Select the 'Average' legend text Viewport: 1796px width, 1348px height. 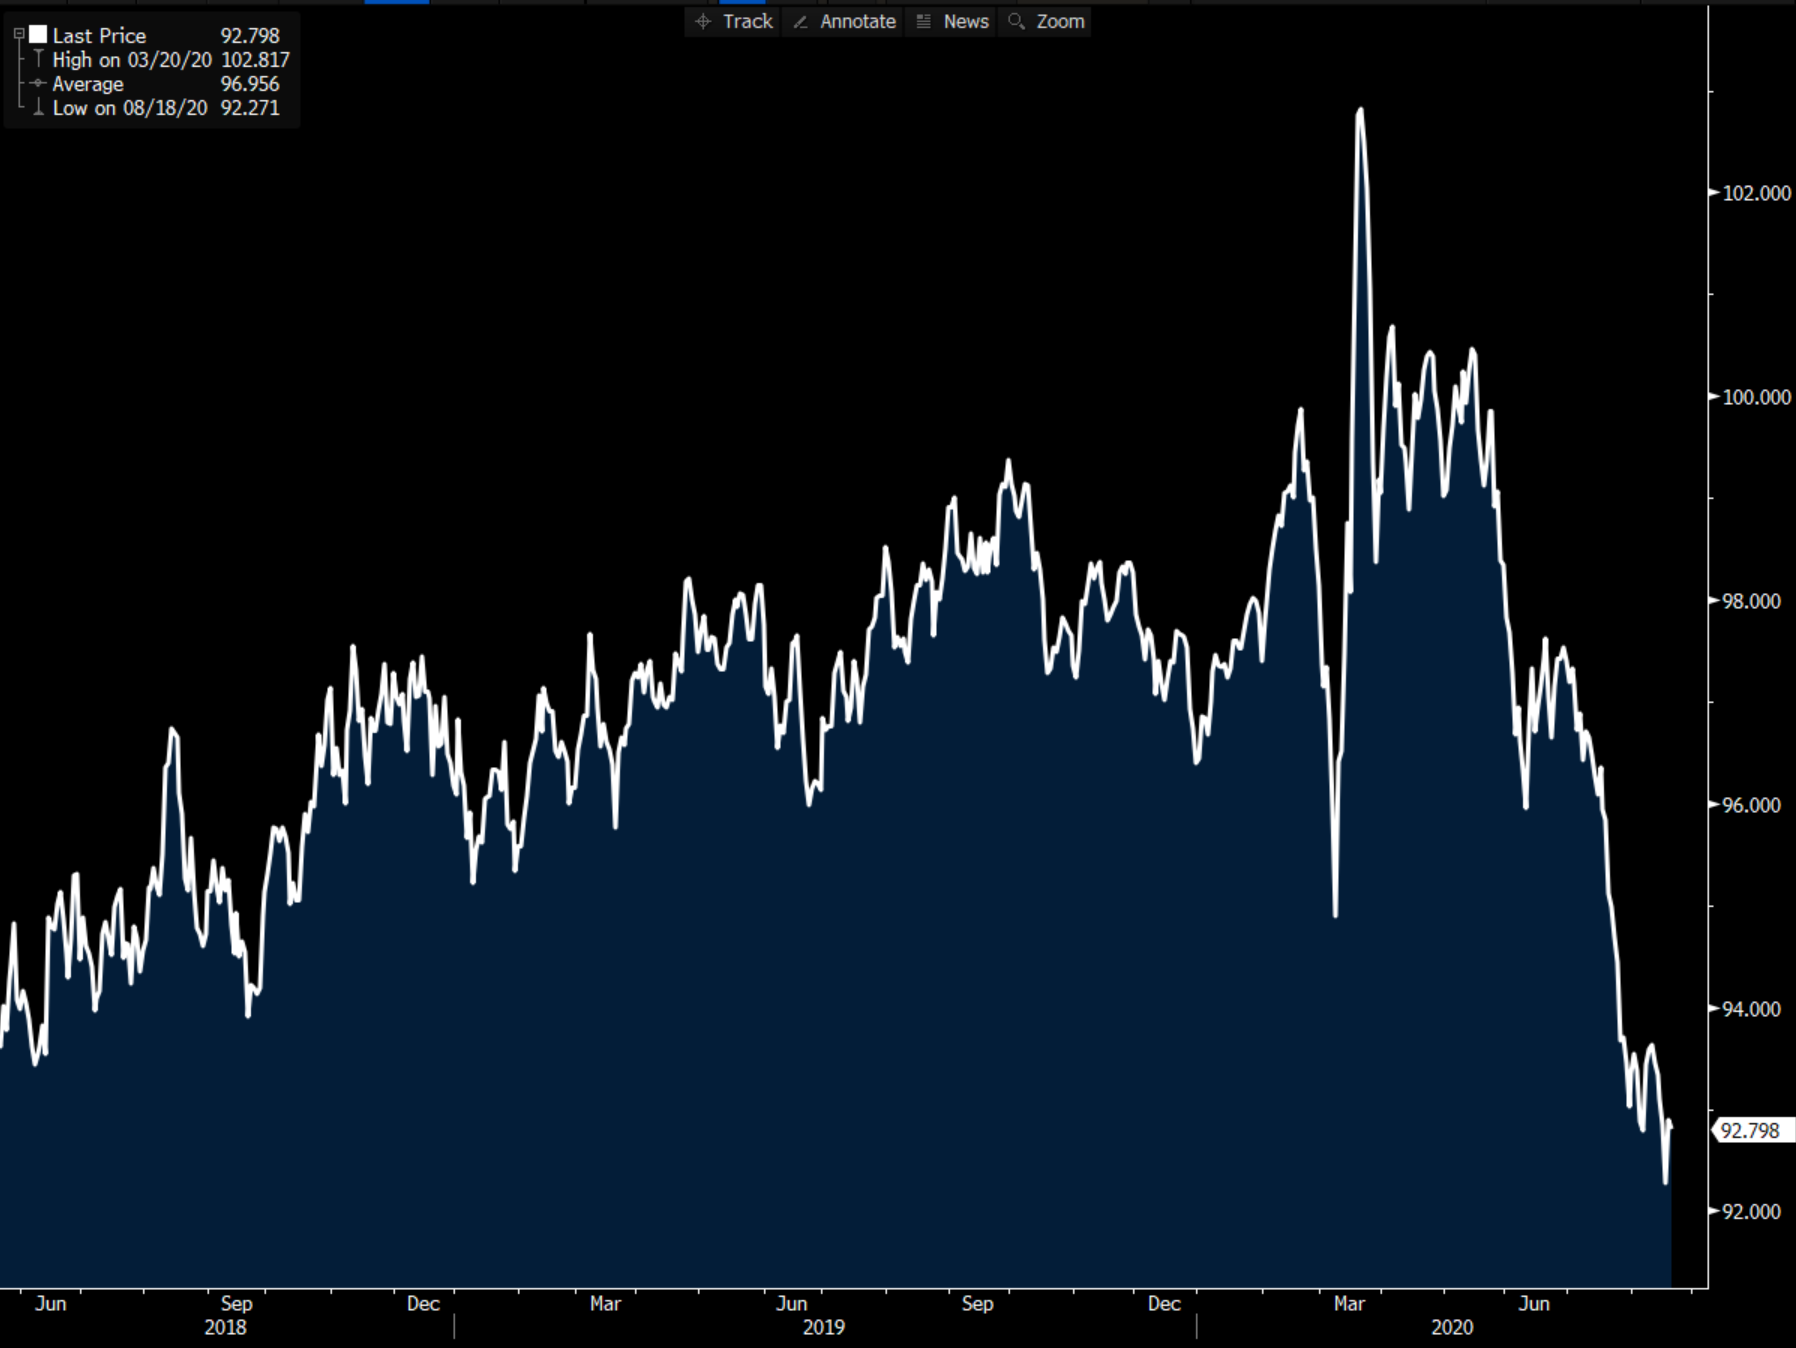pyautogui.click(x=88, y=84)
